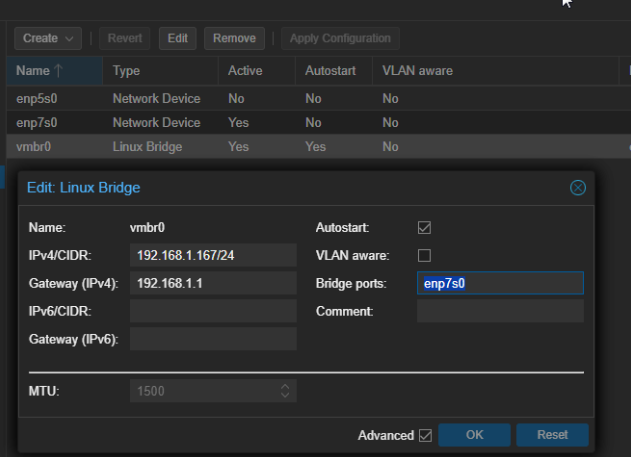Click the Name column sort arrow

pyautogui.click(x=56, y=71)
